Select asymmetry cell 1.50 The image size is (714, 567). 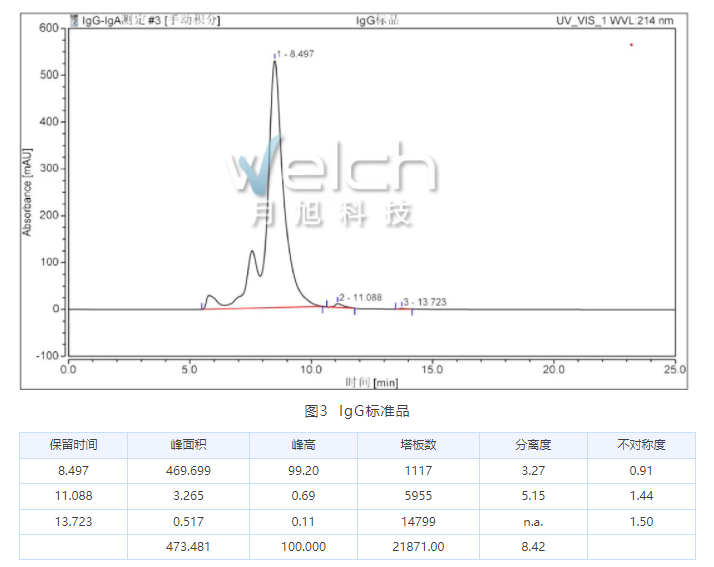(x=641, y=521)
